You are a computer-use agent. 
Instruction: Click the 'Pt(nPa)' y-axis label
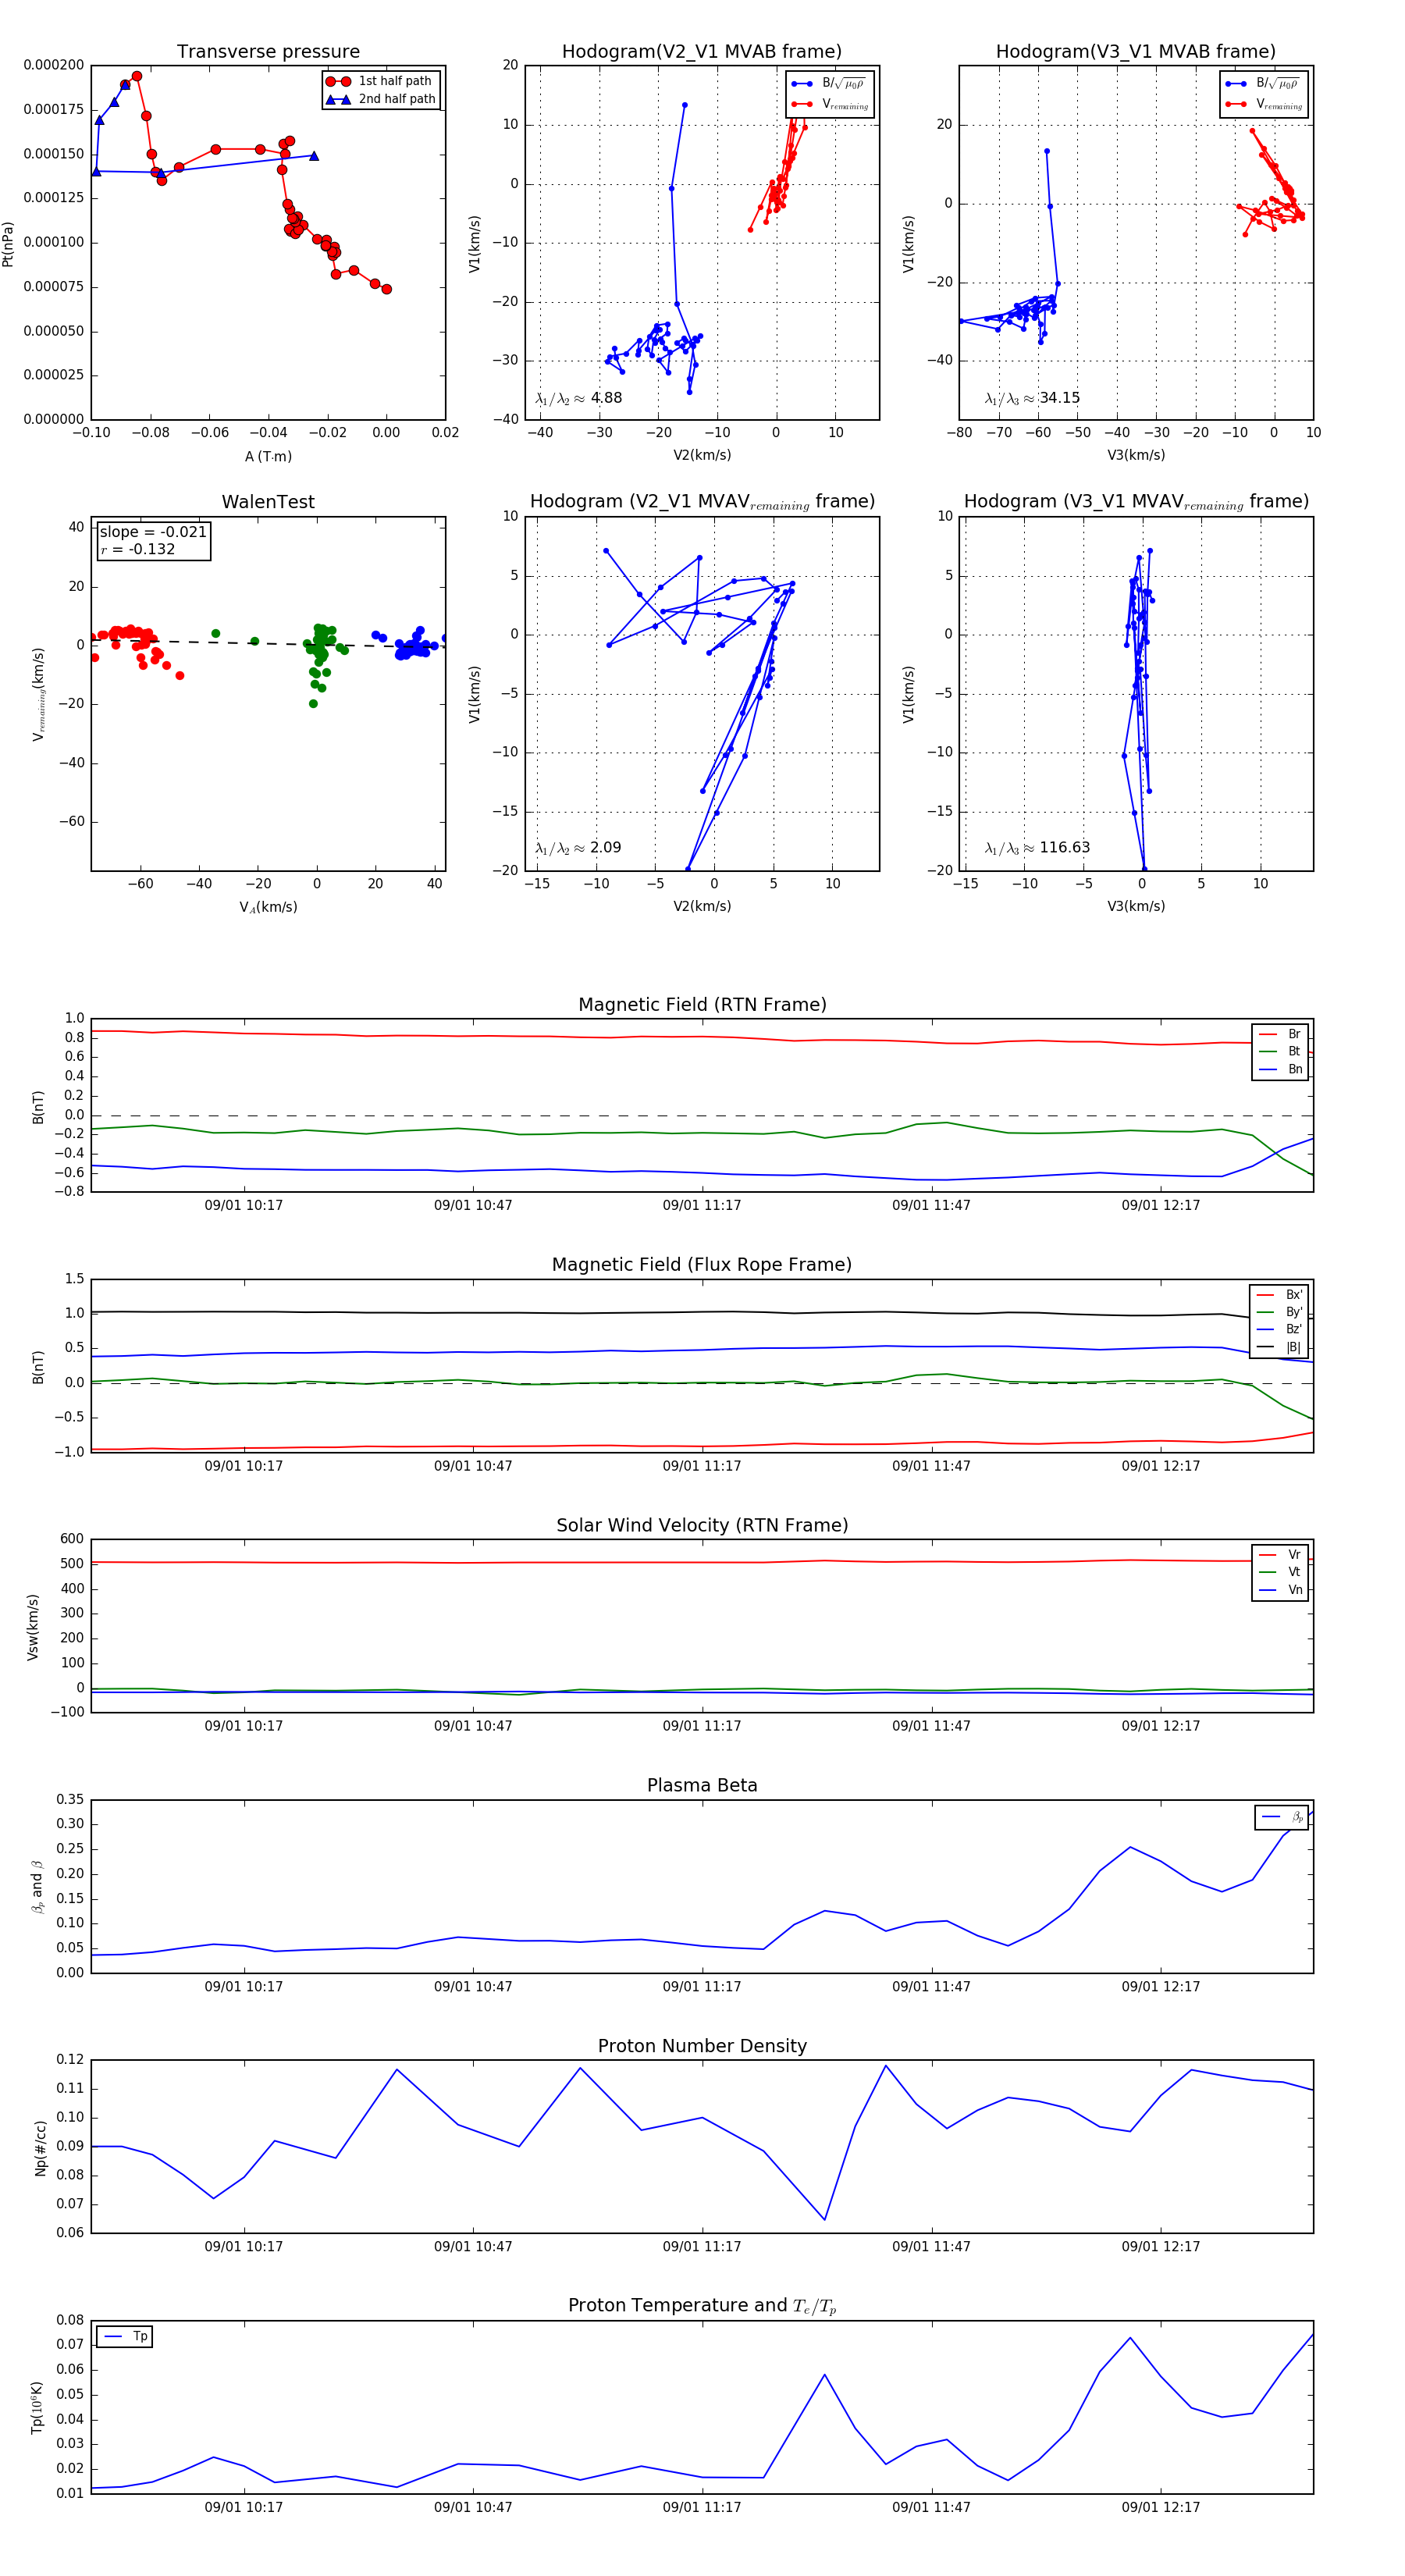pos(8,243)
